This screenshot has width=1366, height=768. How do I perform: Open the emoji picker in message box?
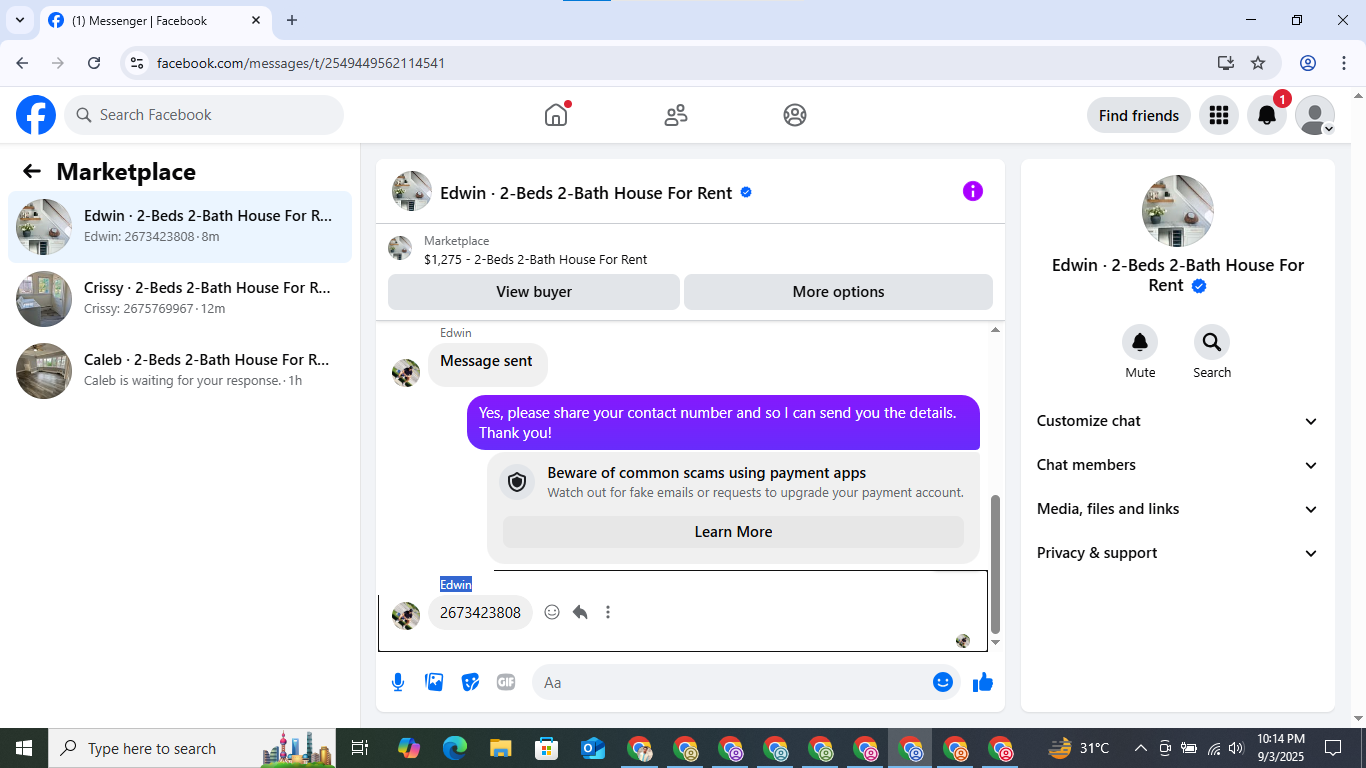[x=943, y=682]
